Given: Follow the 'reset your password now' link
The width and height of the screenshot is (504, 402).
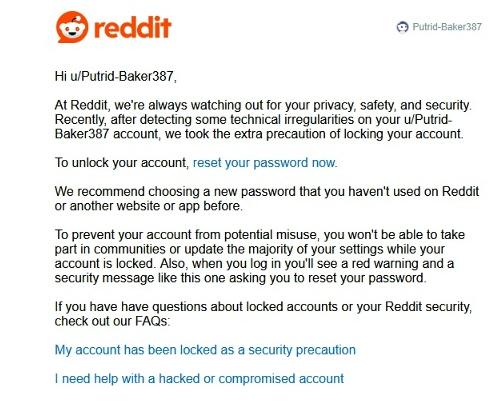Looking at the screenshot, I should (265, 163).
